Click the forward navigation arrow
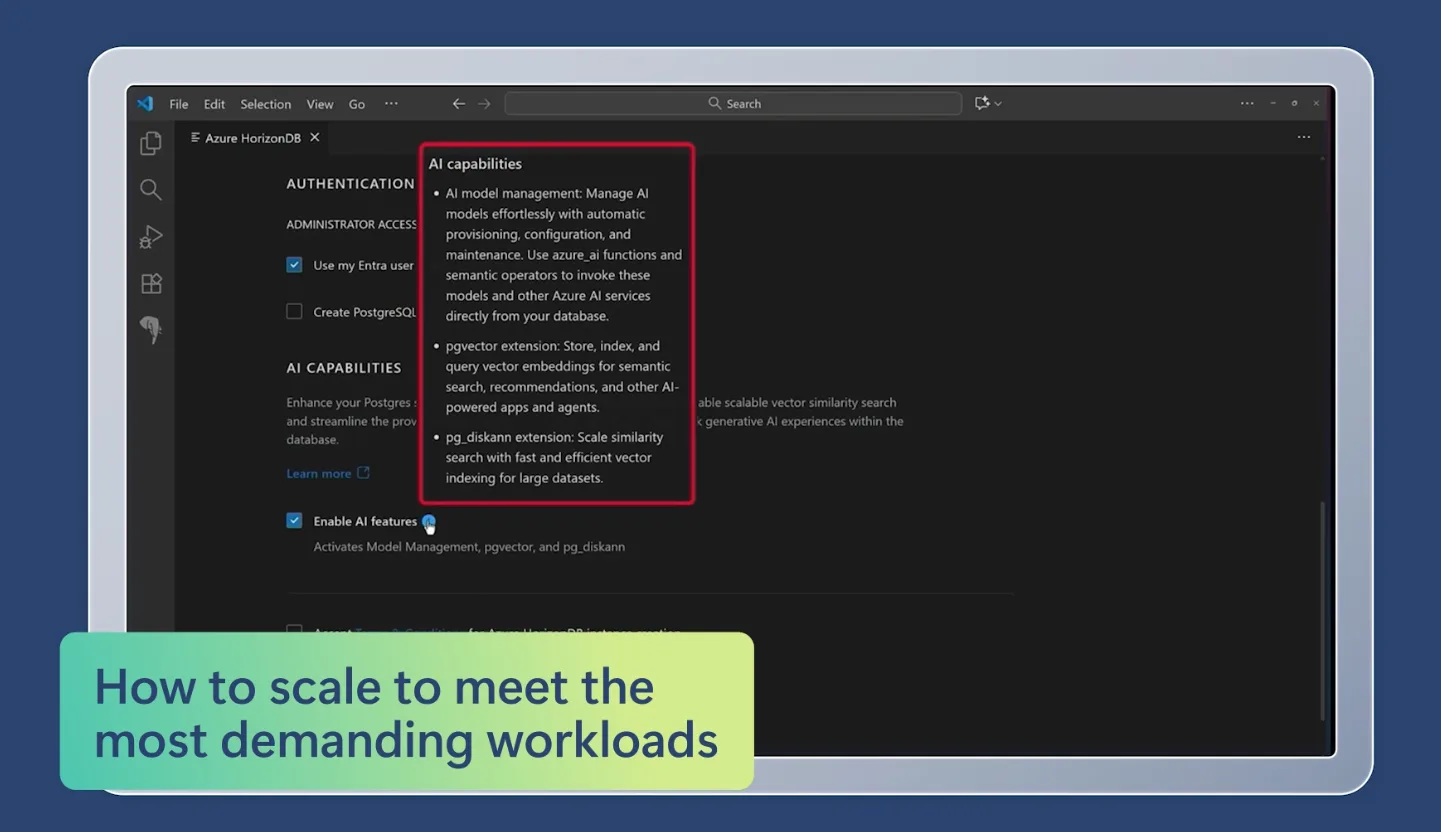The image size is (1441, 832). [484, 103]
